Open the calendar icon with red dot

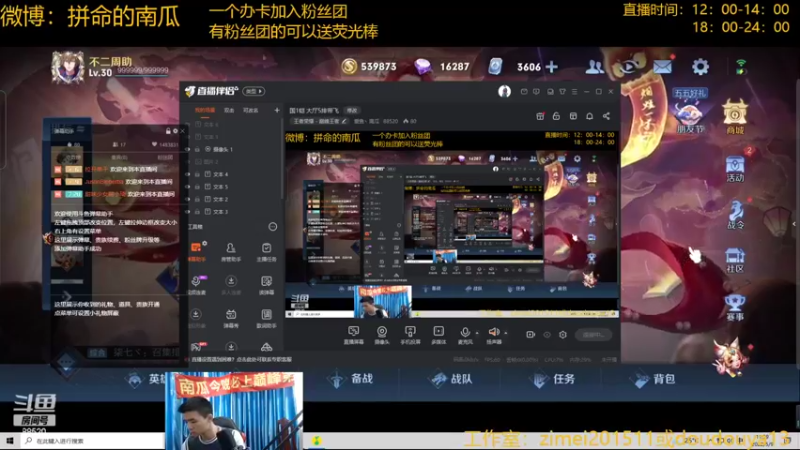tap(540, 116)
